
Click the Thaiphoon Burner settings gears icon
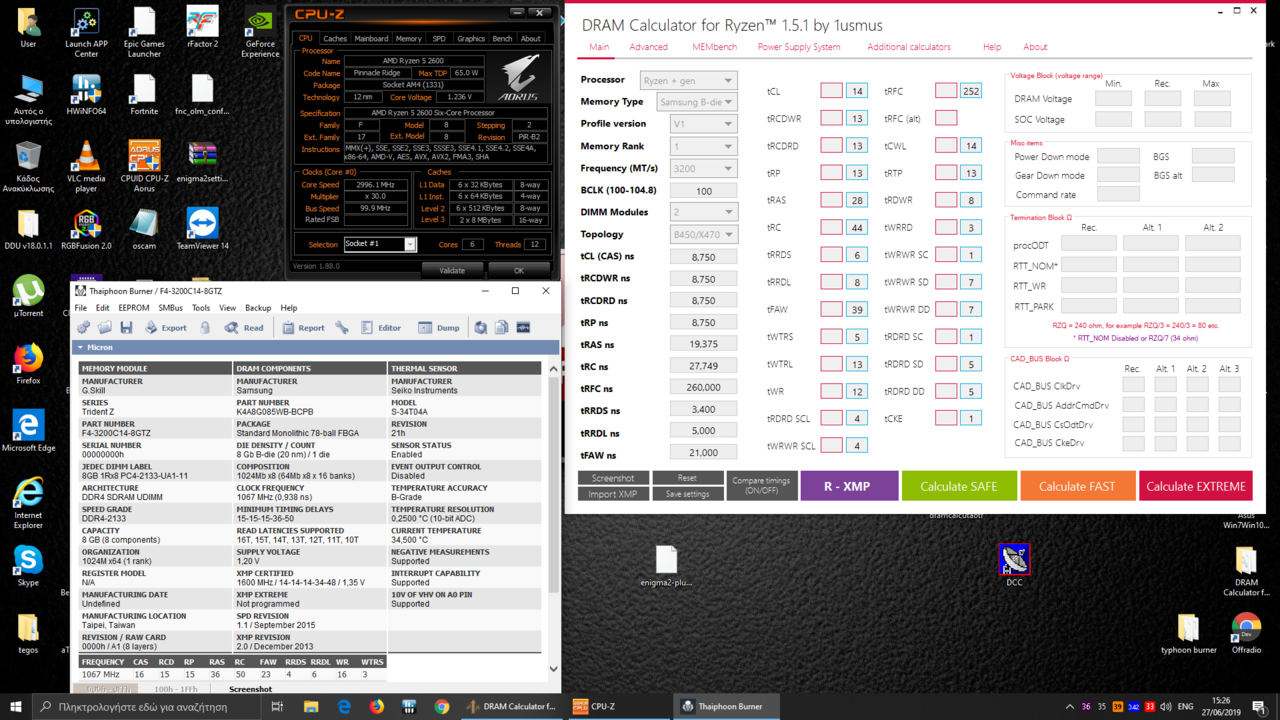(x=84, y=327)
